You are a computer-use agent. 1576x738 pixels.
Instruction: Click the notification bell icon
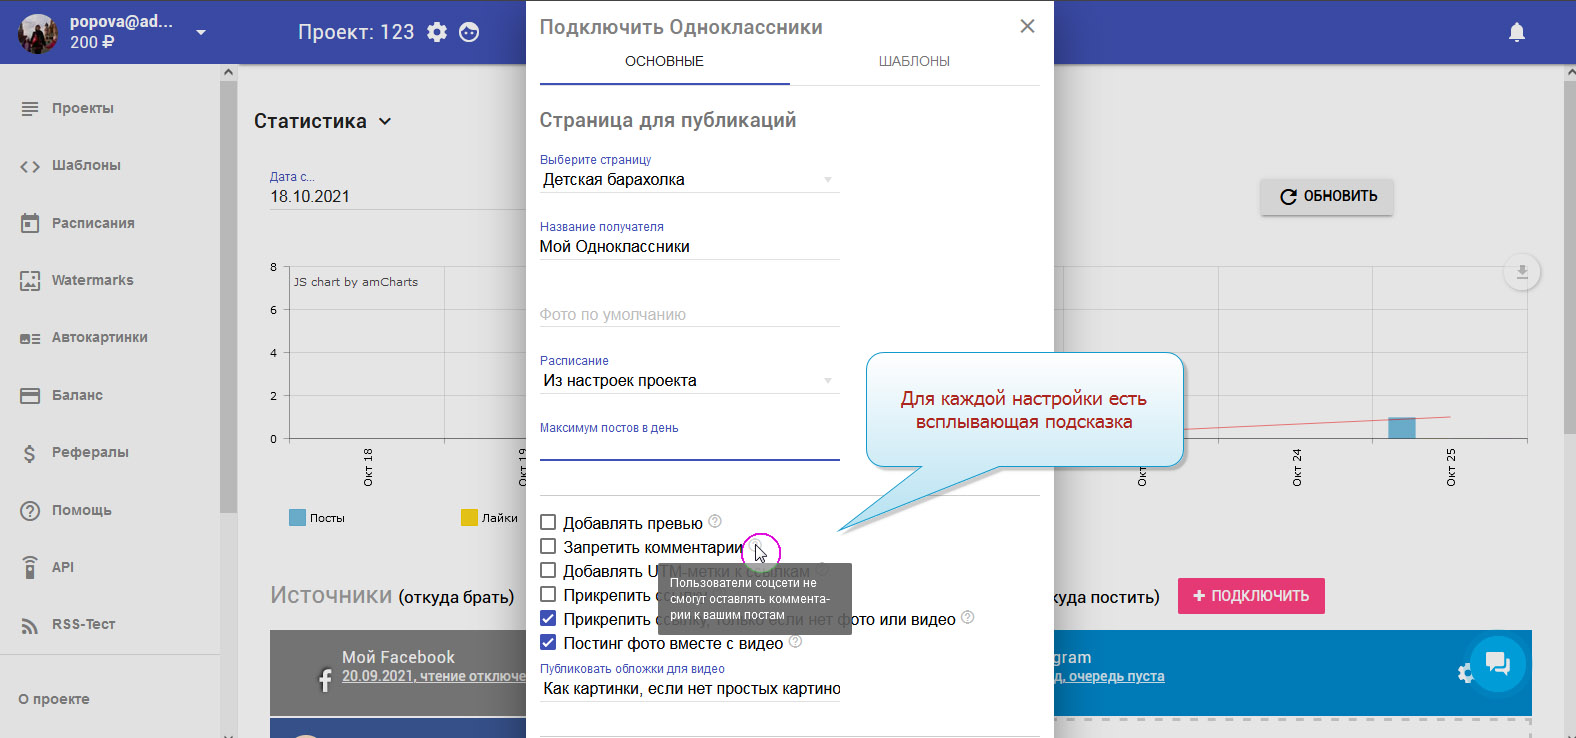[1516, 32]
